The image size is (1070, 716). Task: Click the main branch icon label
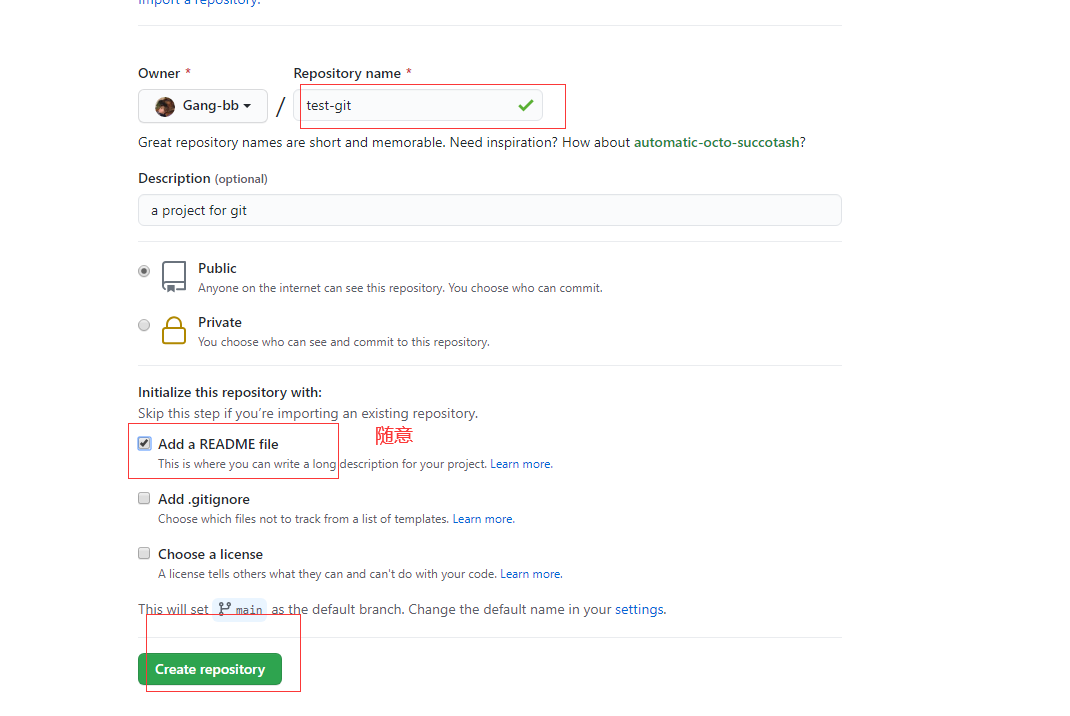tap(240, 610)
